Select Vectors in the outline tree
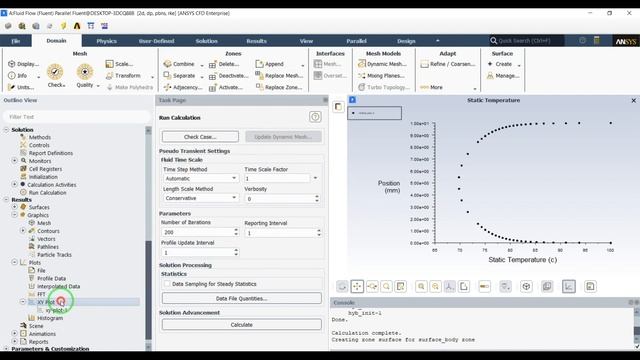 [46, 239]
